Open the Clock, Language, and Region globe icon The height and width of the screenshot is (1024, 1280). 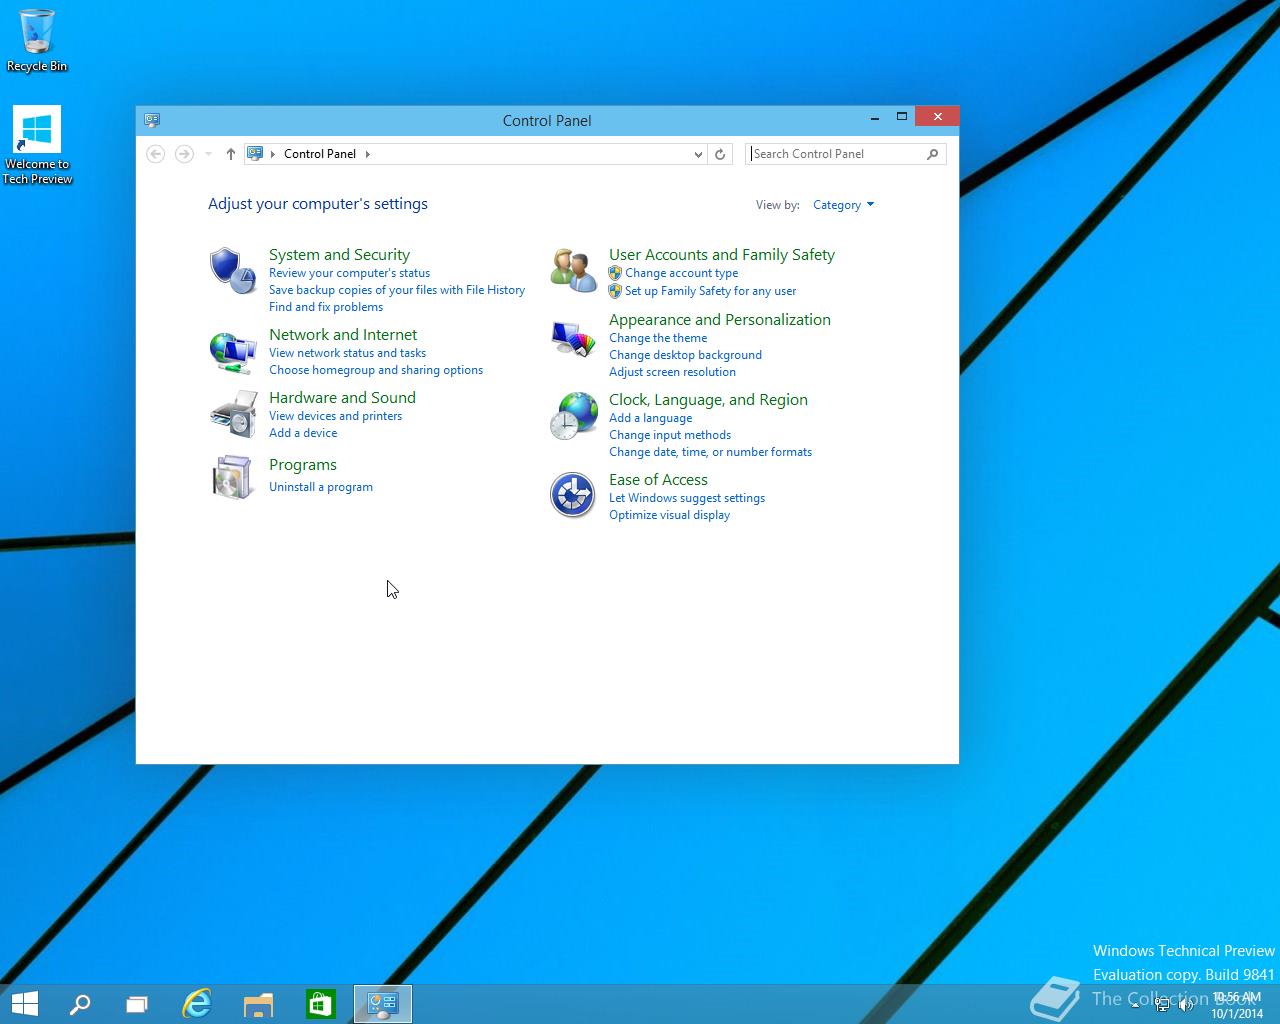pyautogui.click(x=573, y=415)
